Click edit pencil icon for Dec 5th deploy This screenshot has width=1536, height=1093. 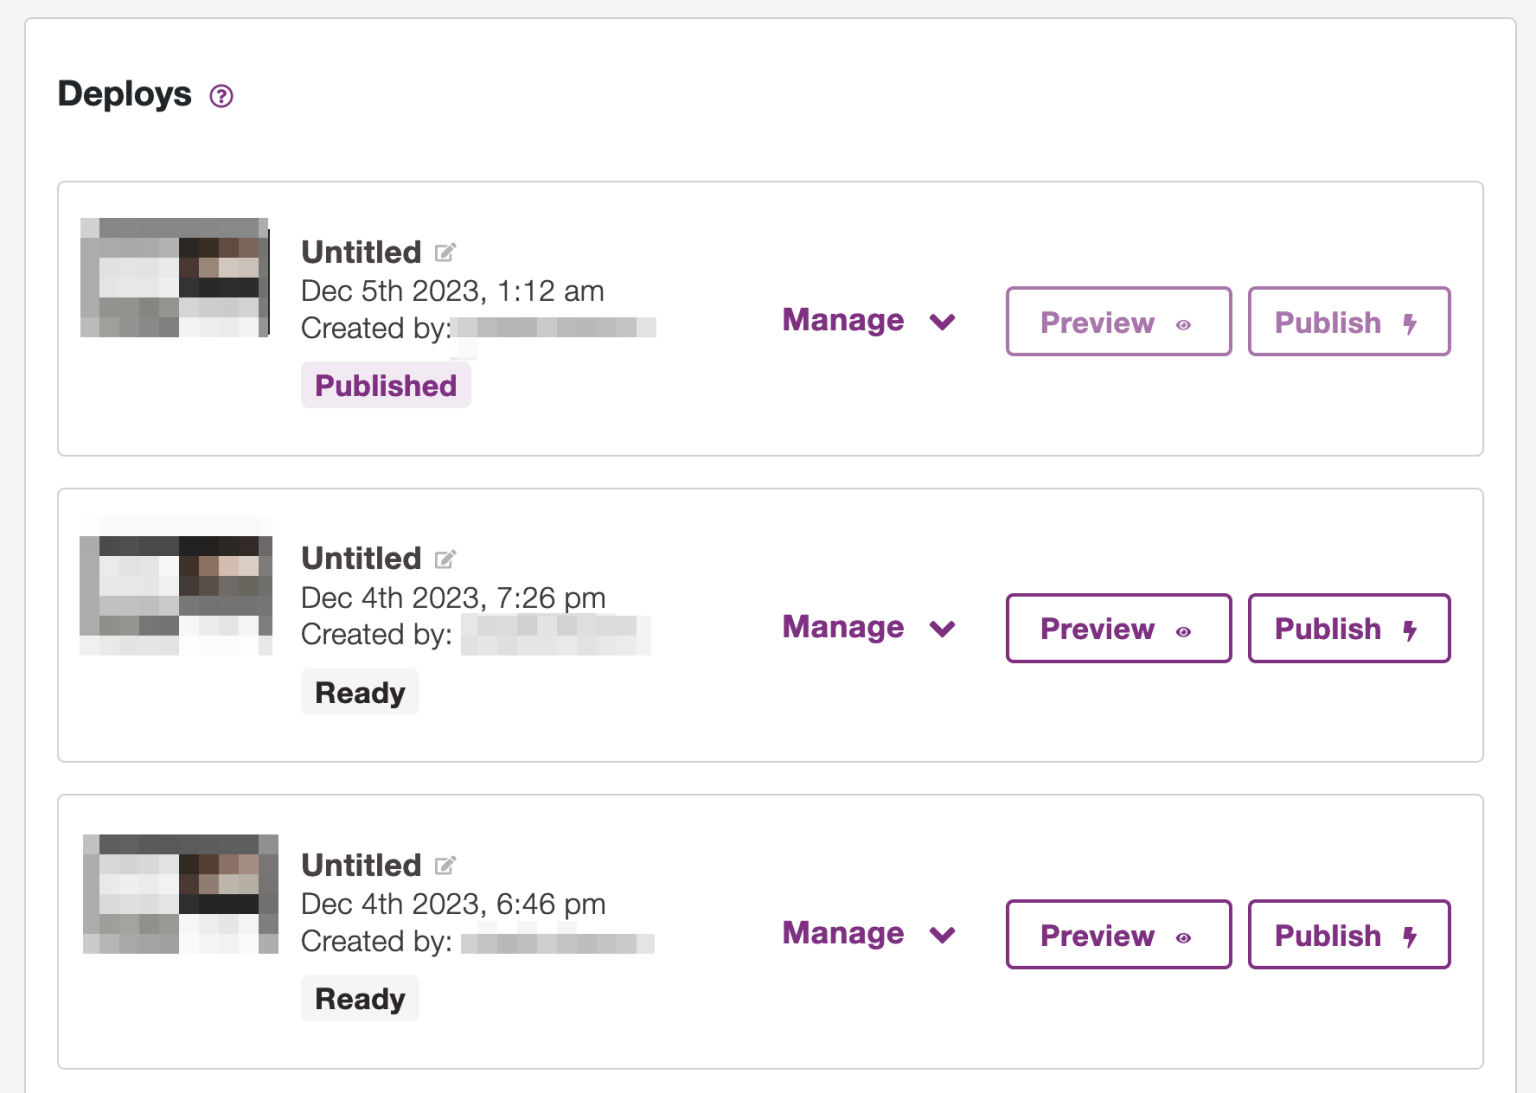pos(445,252)
